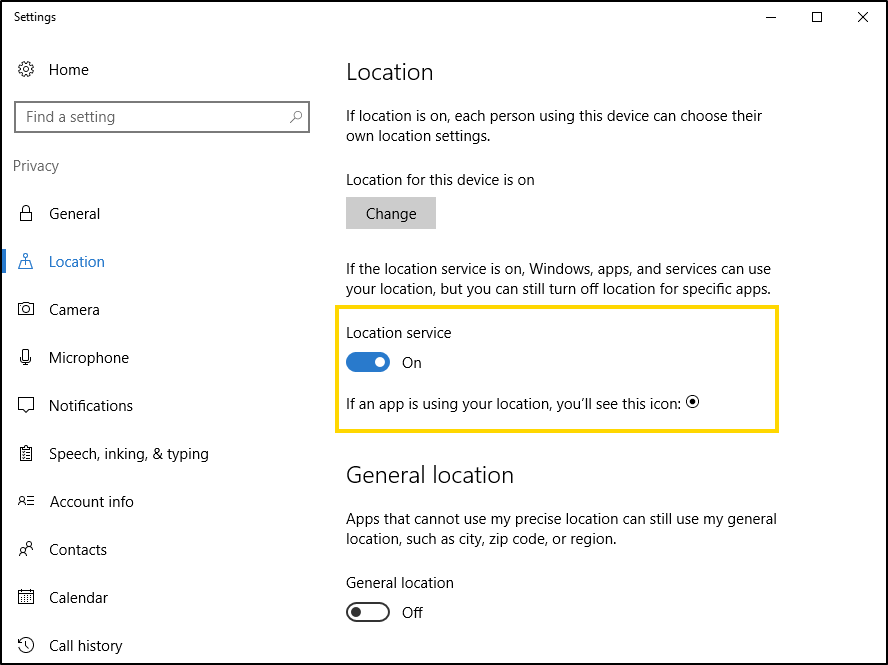This screenshot has height=665, width=888.
Task: Click the Microphone icon in sidebar
Action: pos(25,357)
